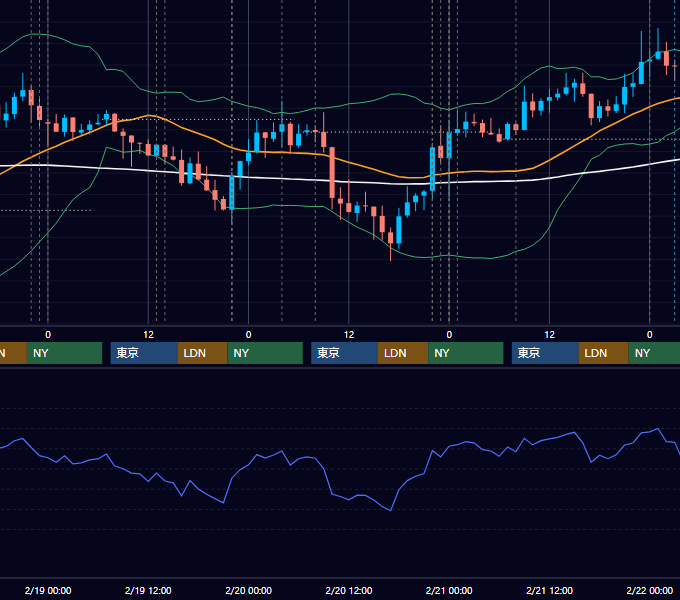The image size is (680, 600).
Task: Click the 2/21 12:00 date label
Action: pyautogui.click(x=549, y=590)
